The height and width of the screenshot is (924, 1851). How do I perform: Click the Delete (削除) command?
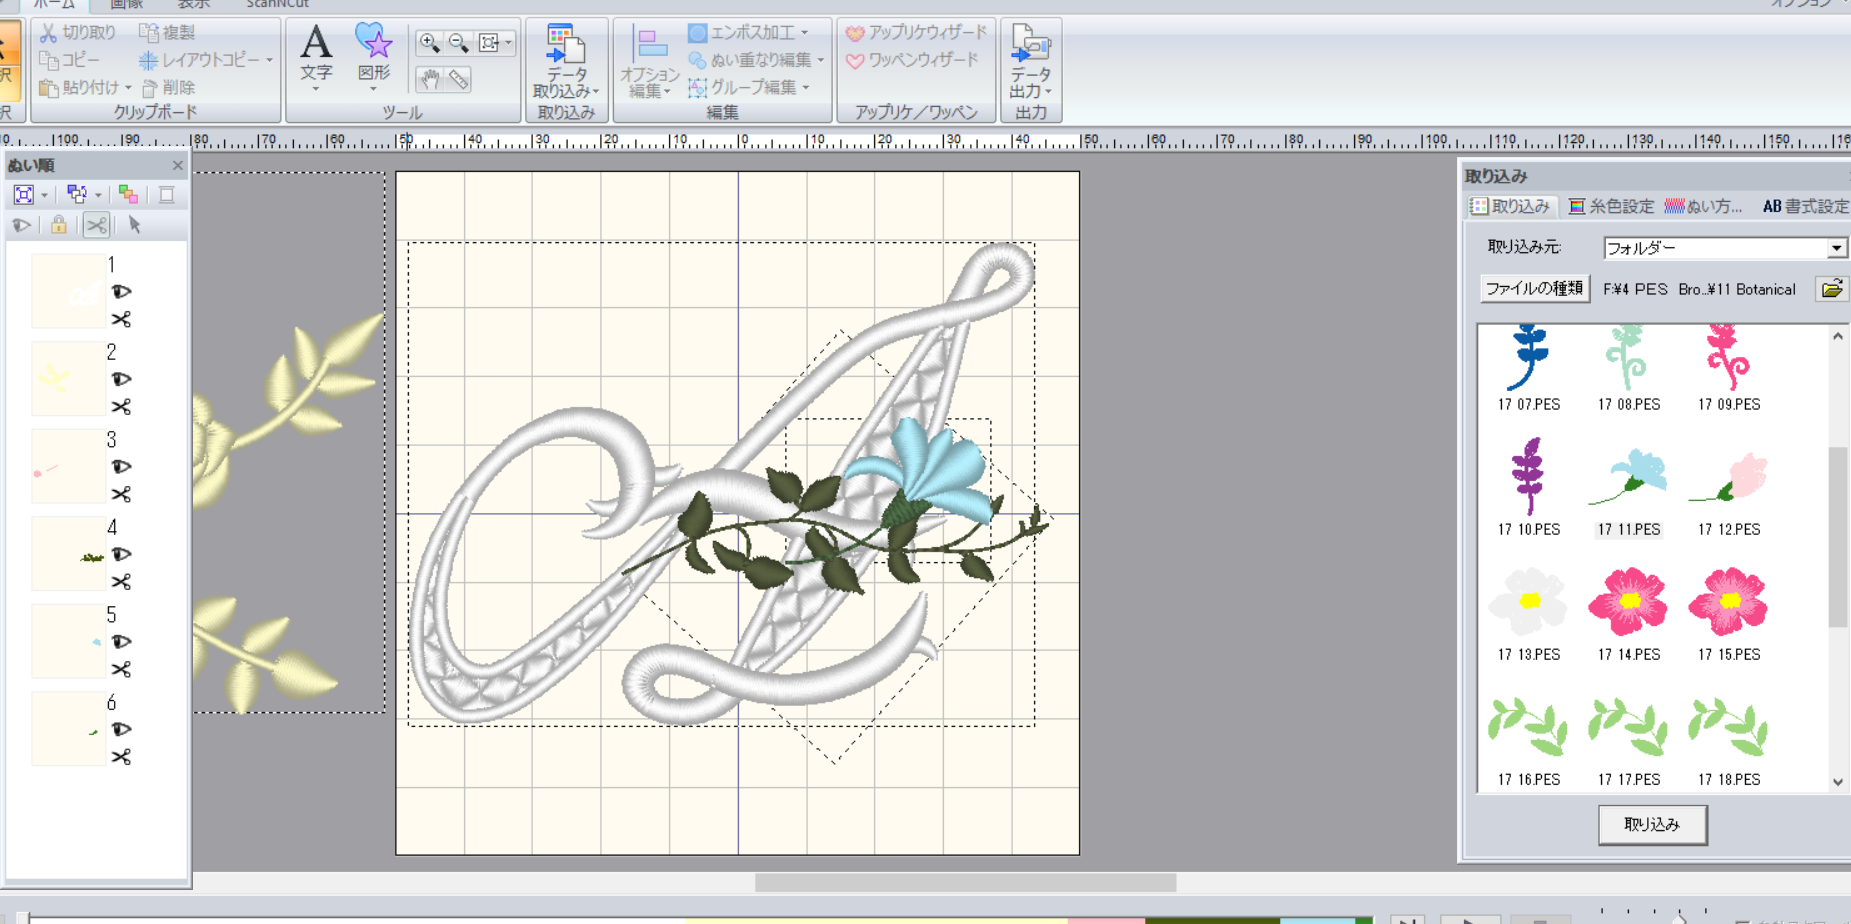[168, 88]
